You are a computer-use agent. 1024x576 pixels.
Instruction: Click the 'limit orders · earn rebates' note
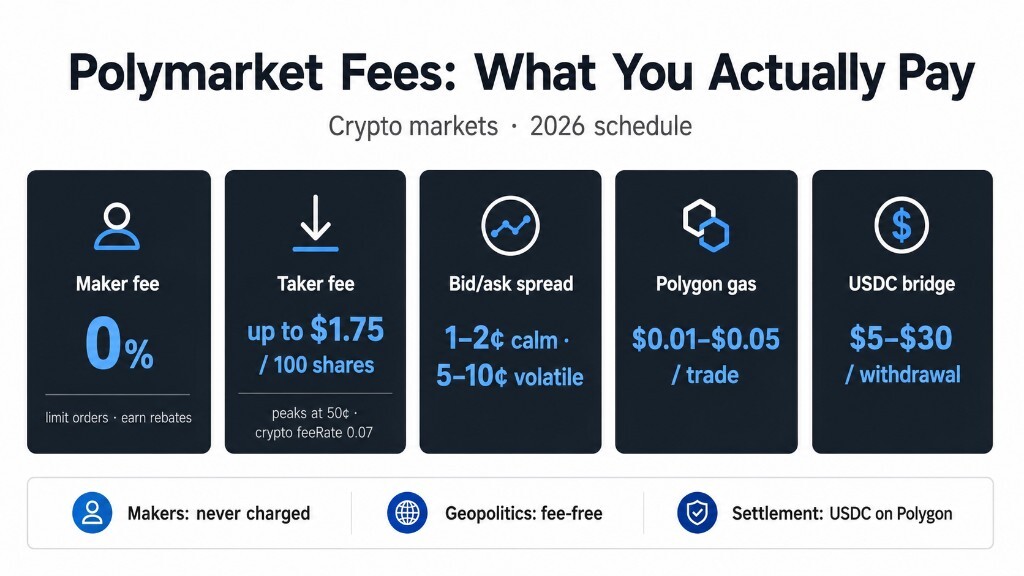pyautogui.click(x=118, y=417)
